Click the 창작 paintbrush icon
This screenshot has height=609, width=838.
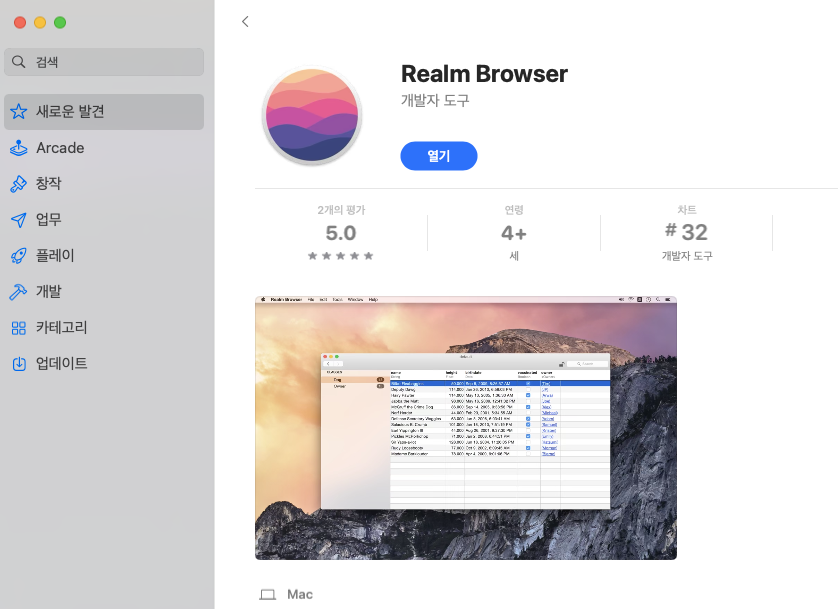click(x=19, y=184)
